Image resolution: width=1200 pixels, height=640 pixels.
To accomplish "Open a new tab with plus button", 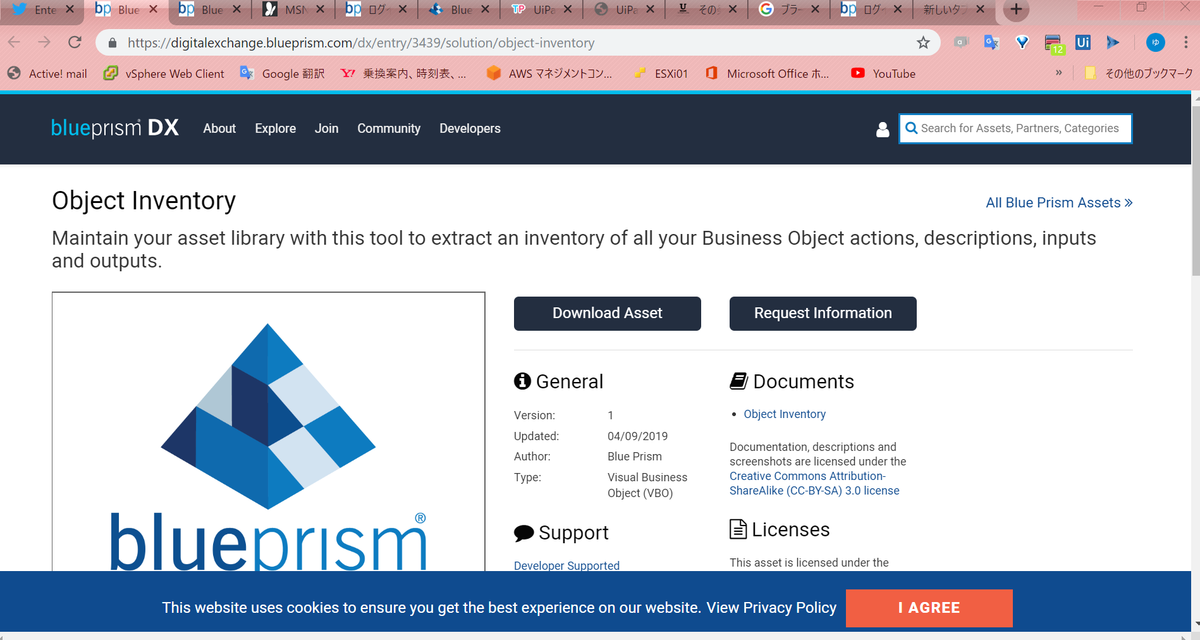I will click(1016, 10).
